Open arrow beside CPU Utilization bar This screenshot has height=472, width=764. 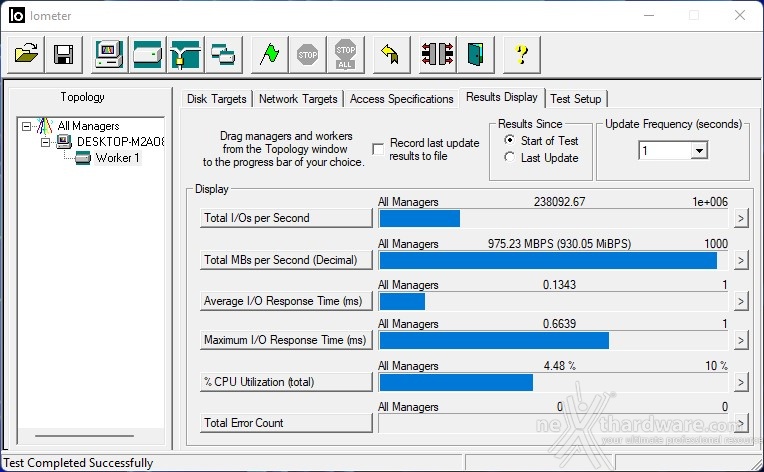741,382
